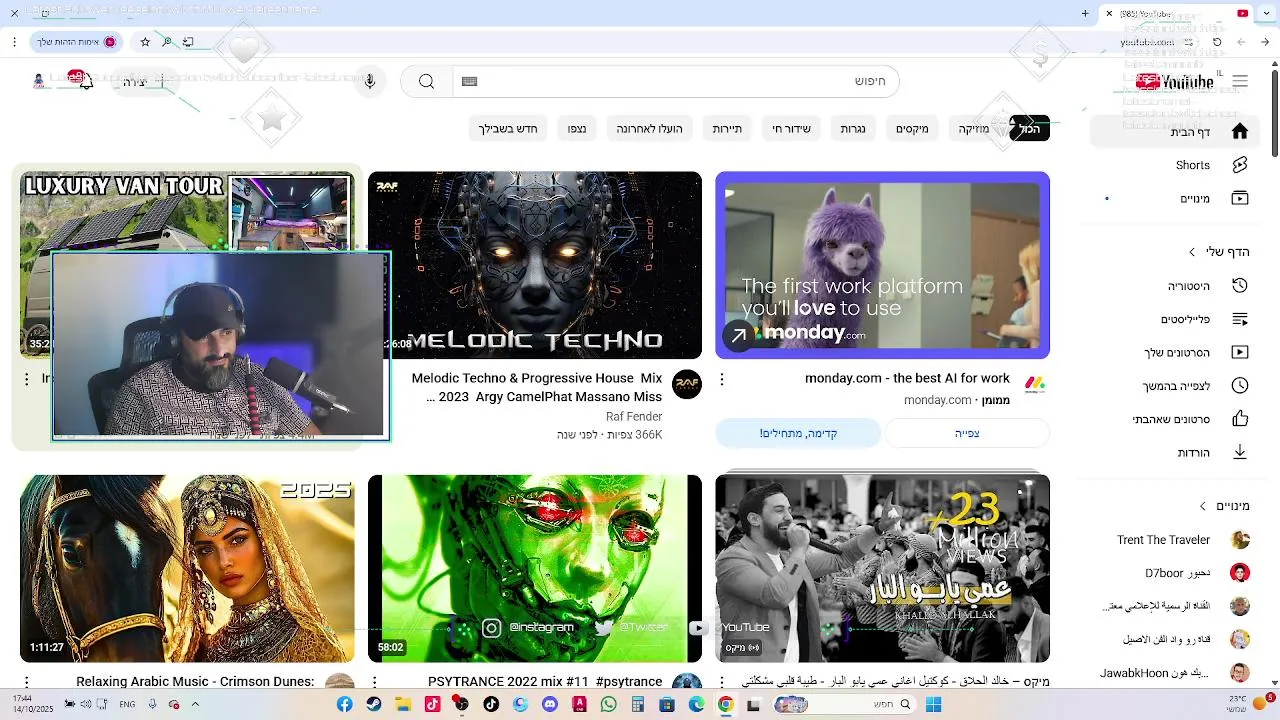Screen dimensions: 1280x720
Task: Open the green PSYTRANCE mix thumbnail
Action: 535,568
